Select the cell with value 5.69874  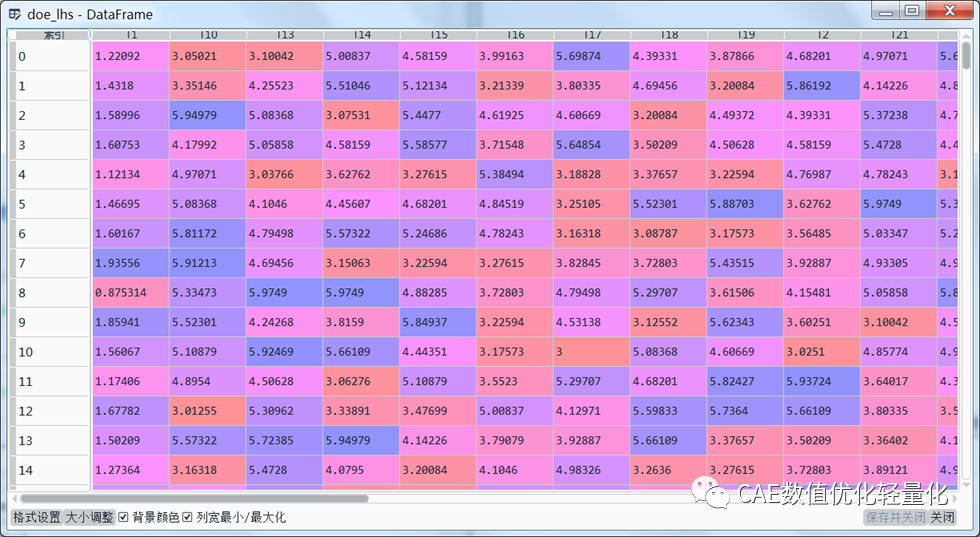point(592,56)
